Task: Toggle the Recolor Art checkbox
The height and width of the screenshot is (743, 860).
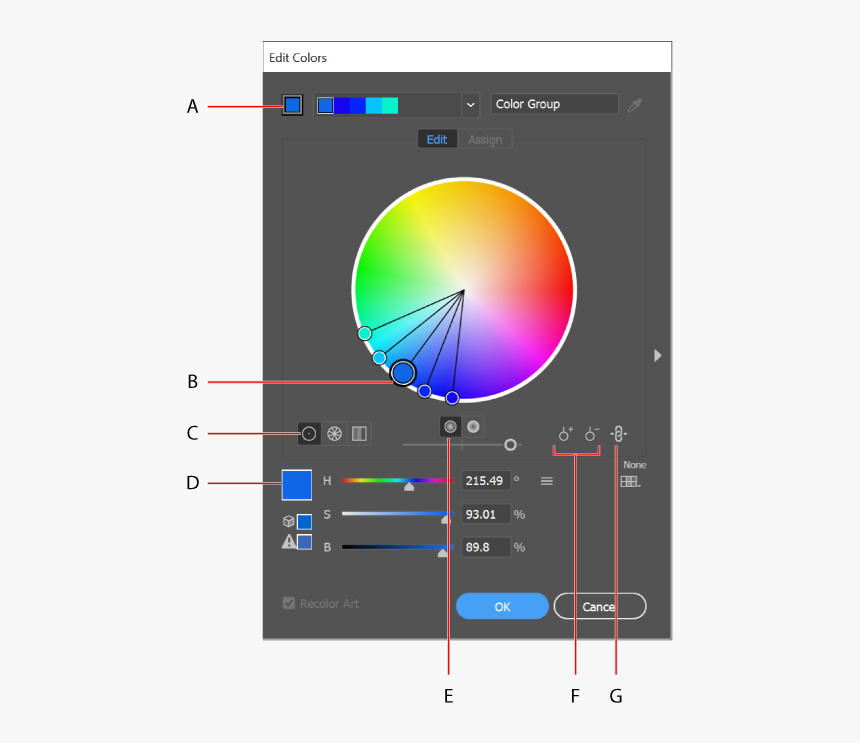Action: [288, 603]
